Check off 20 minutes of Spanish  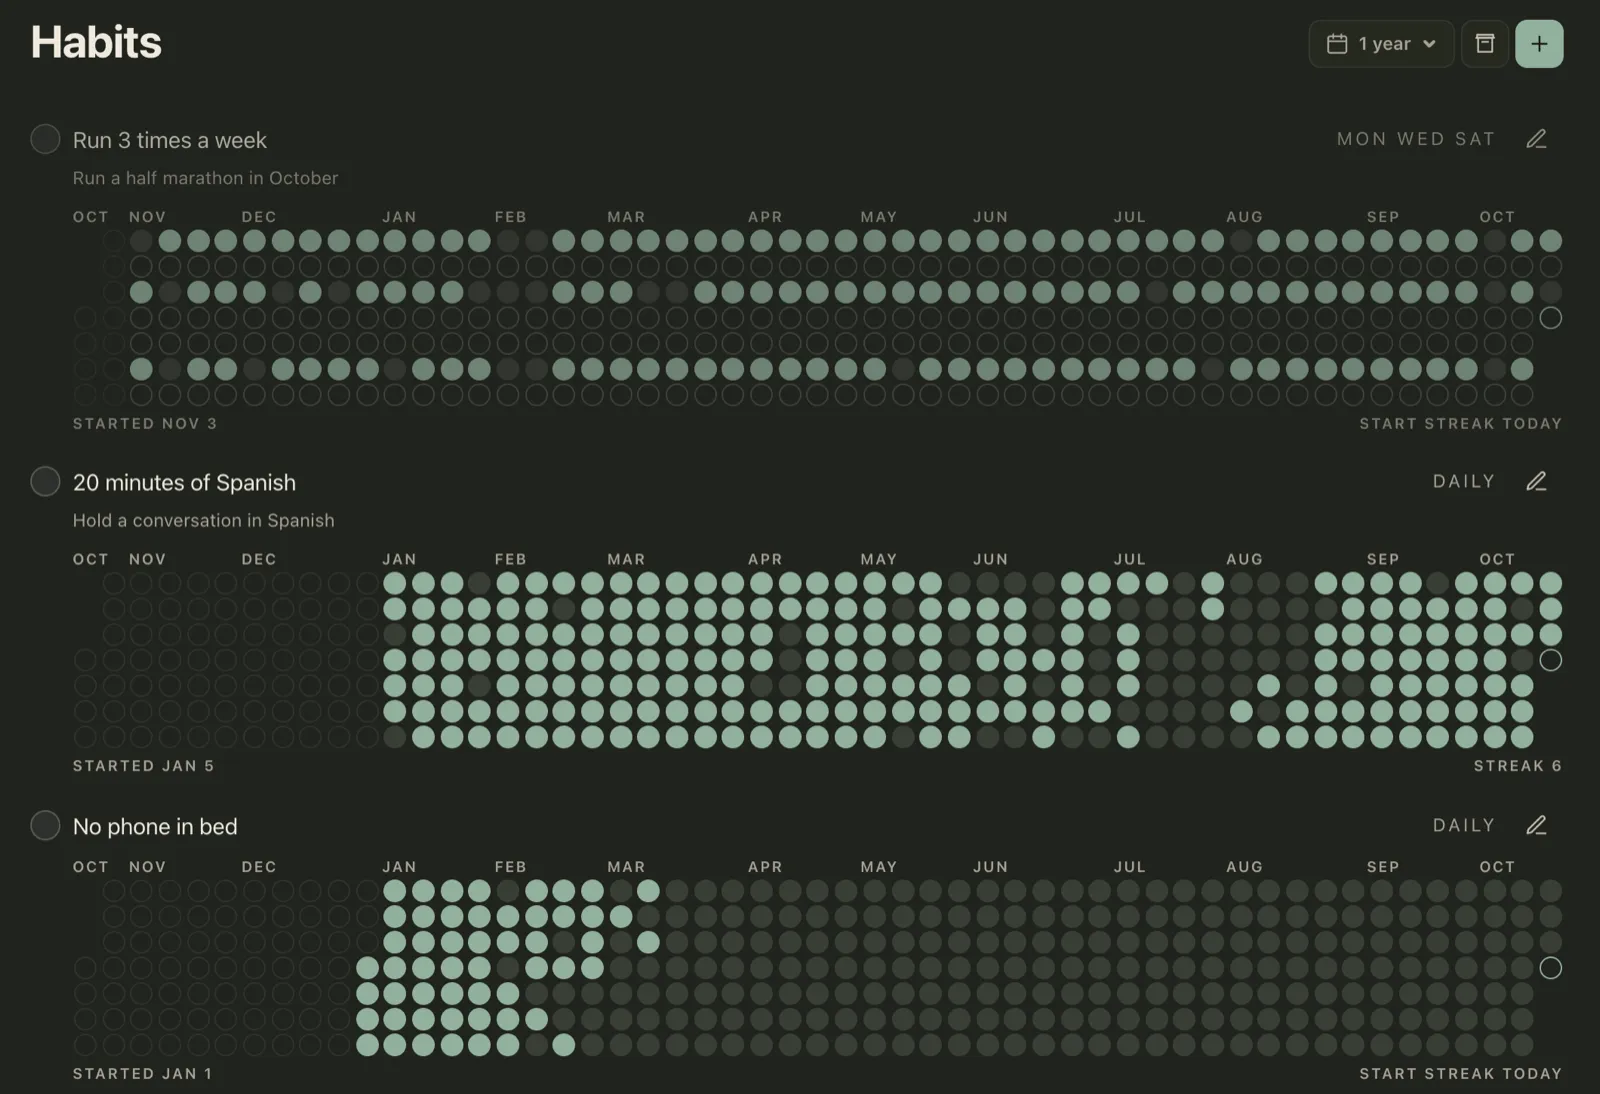45,481
